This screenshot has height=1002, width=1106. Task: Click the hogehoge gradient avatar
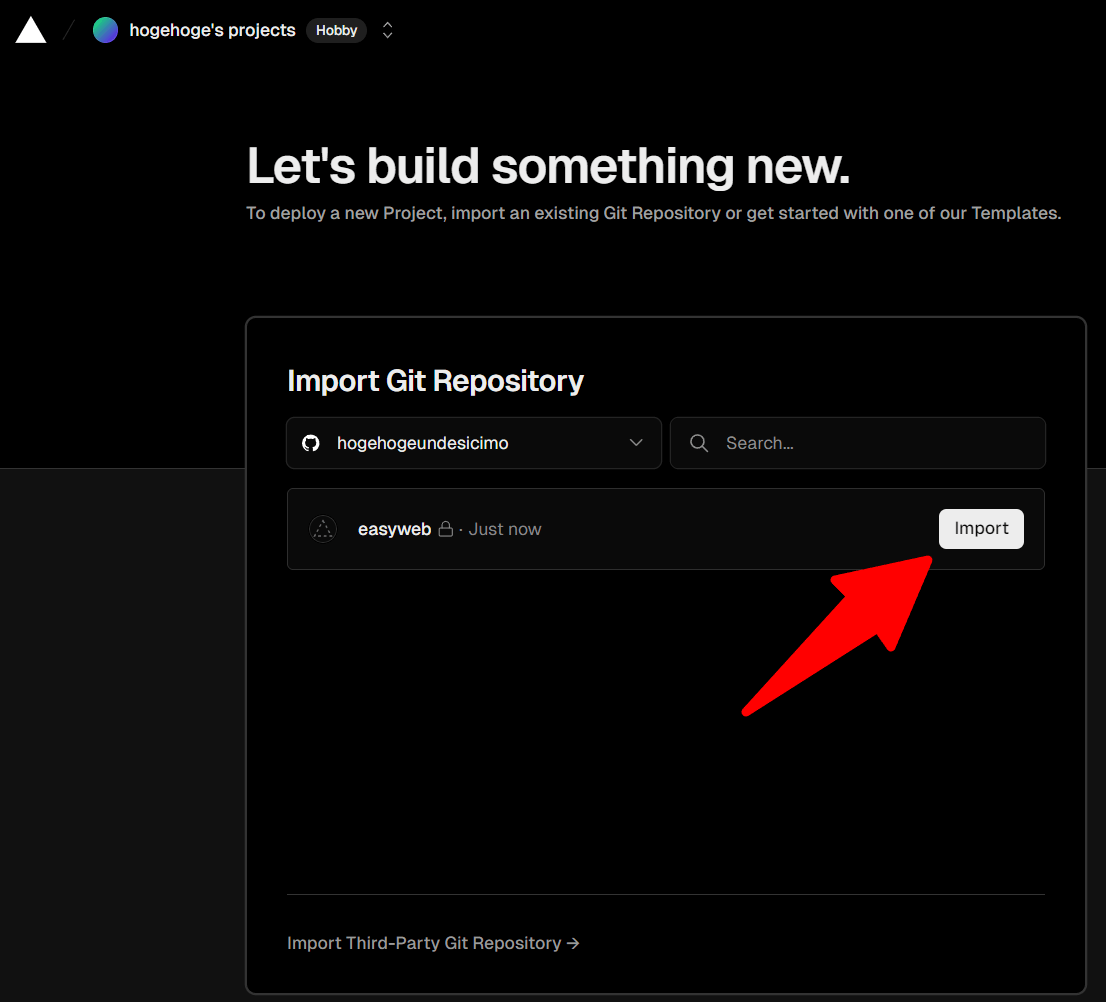point(106,30)
